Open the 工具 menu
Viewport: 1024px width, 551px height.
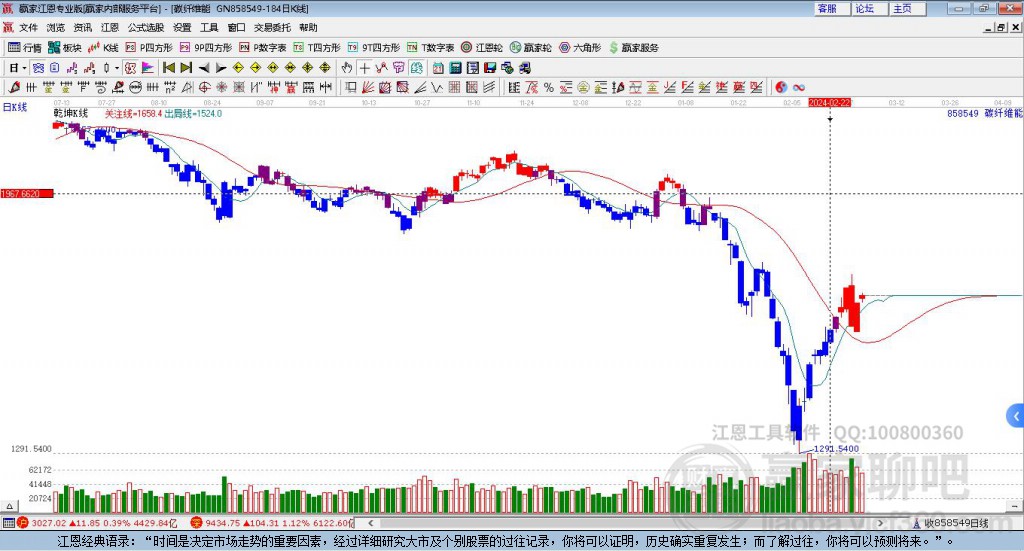209,27
